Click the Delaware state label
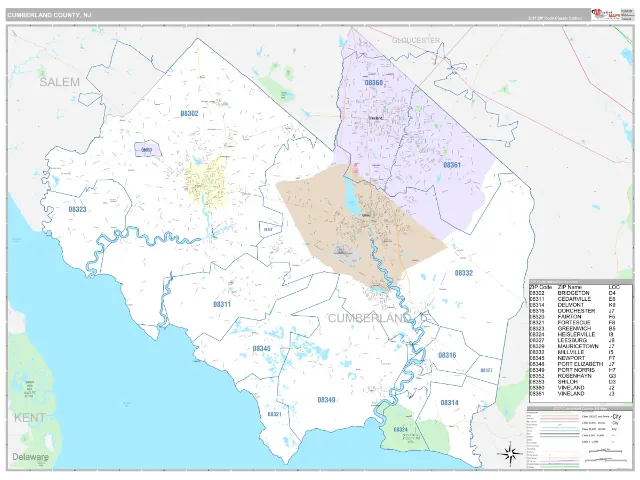The image size is (640, 480). point(31,457)
